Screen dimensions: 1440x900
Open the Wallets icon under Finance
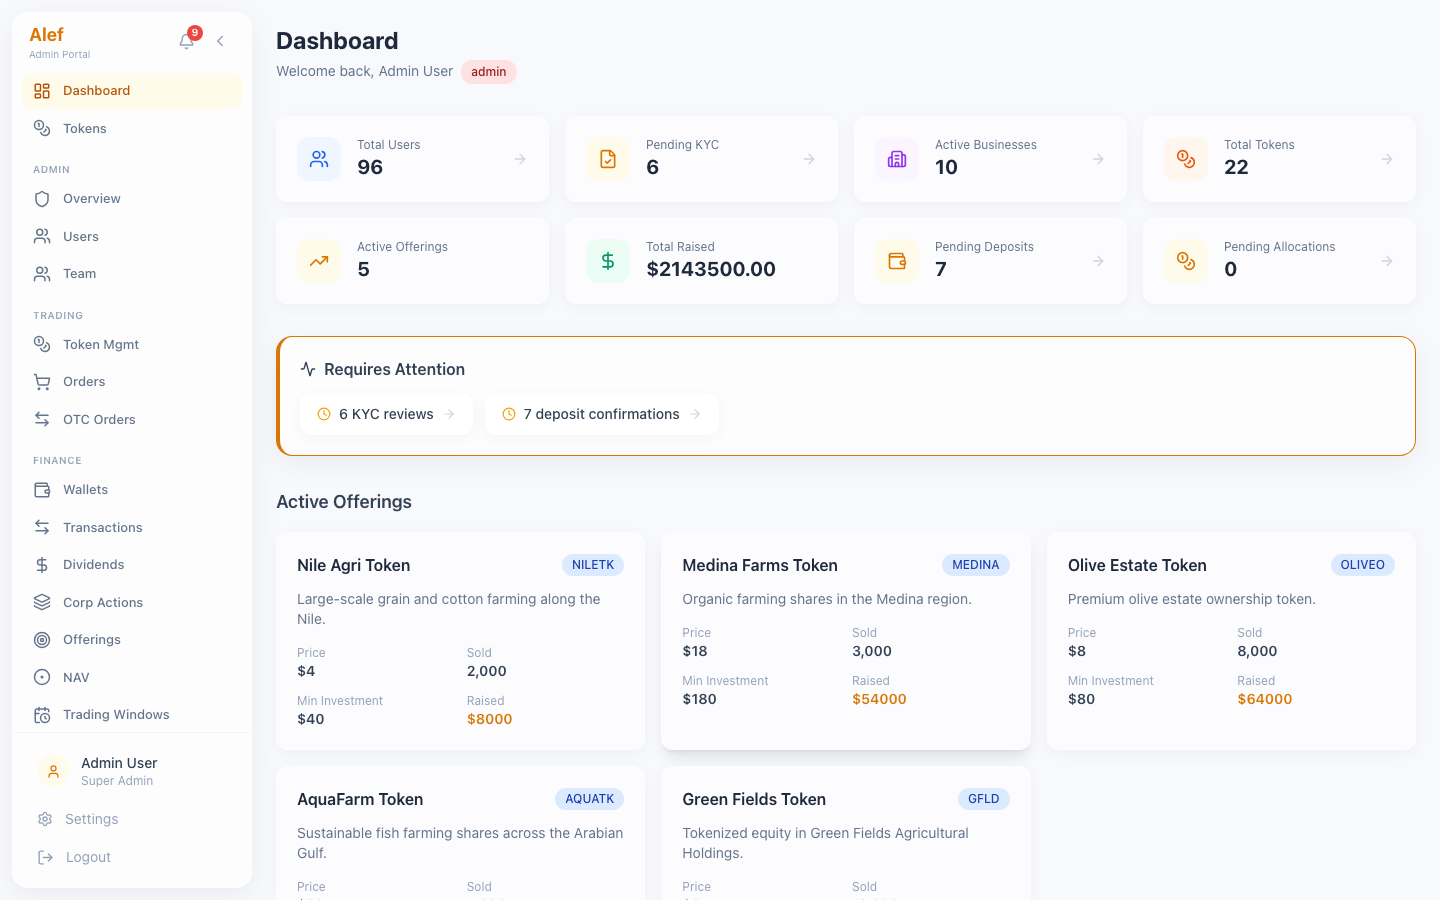coord(41,489)
